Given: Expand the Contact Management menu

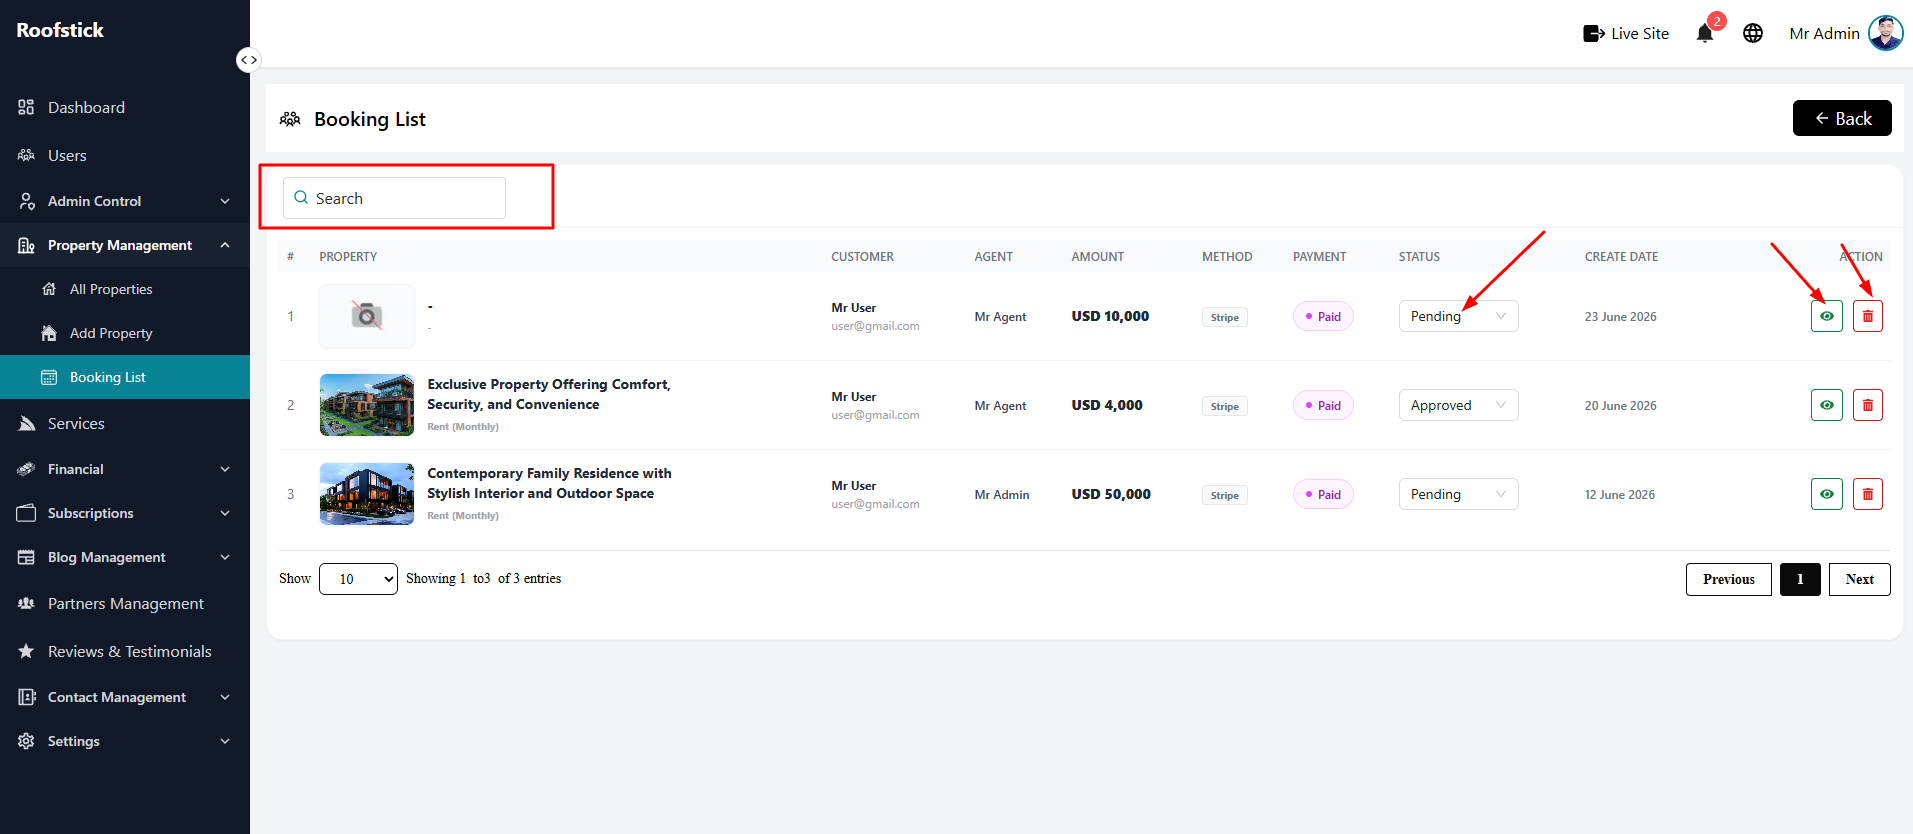Looking at the screenshot, I should (125, 697).
